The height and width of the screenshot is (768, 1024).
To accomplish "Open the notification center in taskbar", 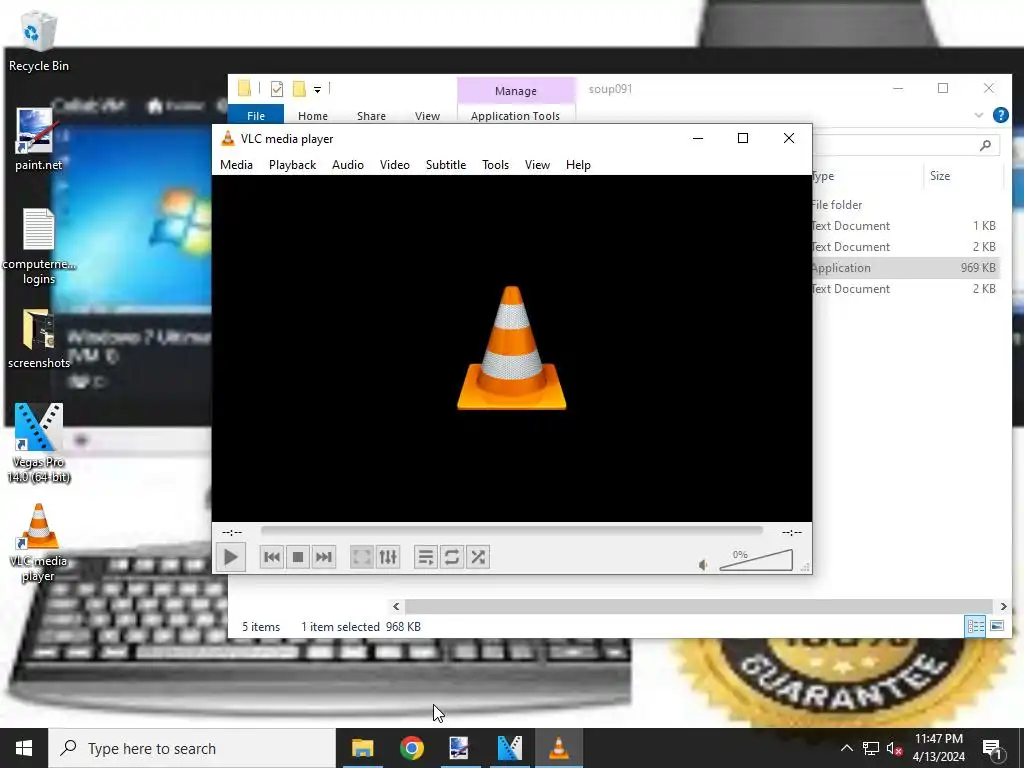I will coord(992,749).
